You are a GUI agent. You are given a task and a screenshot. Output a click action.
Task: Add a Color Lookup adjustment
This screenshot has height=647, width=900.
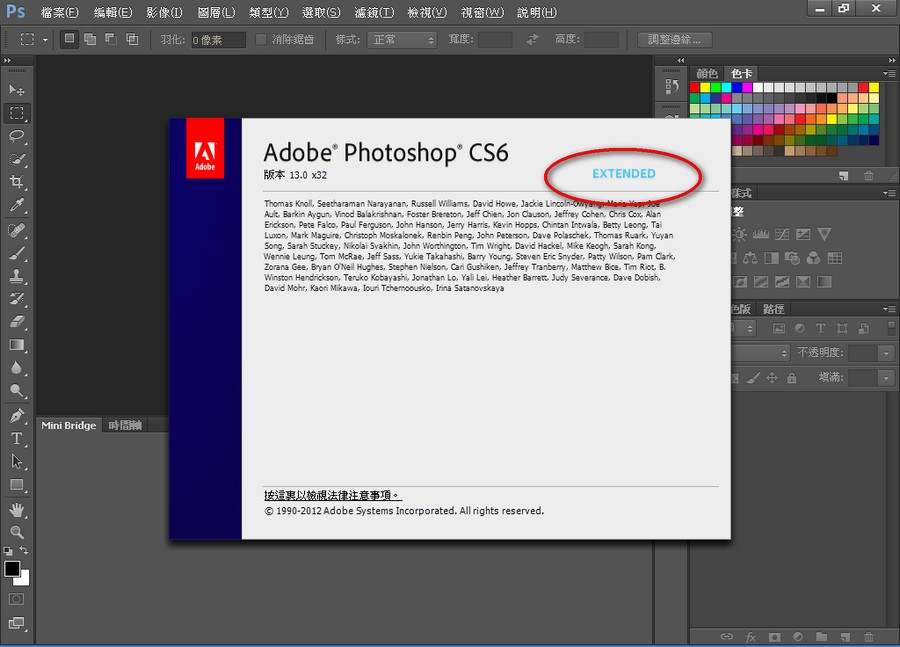tap(835, 258)
